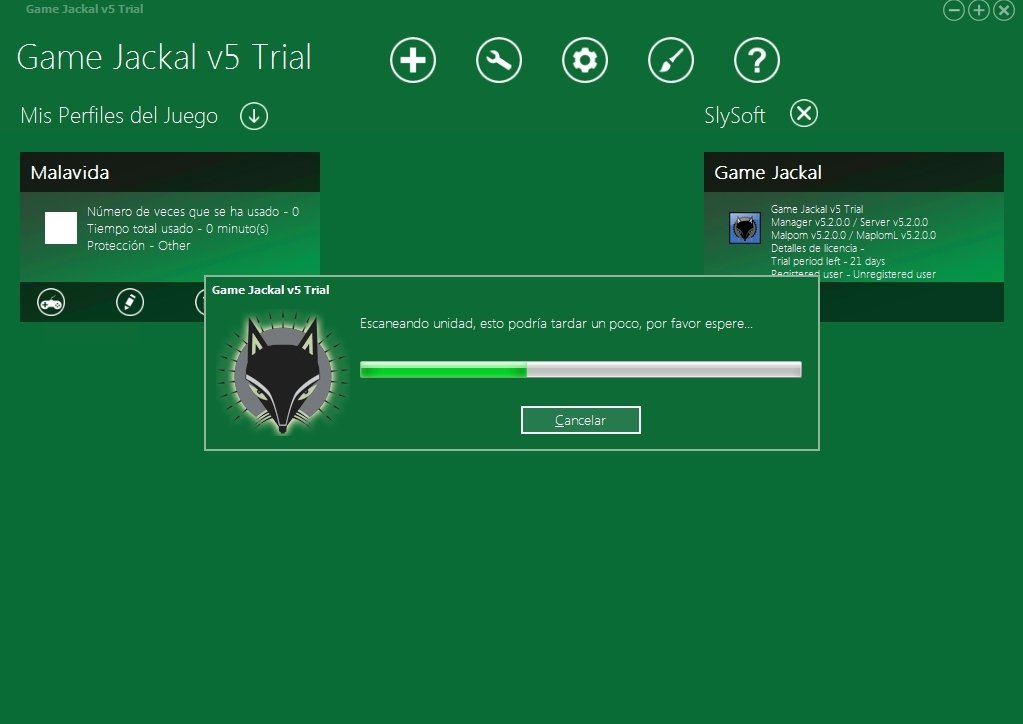This screenshot has width=1023, height=724.
Task: Maximize the Game Jackal window
Action: click(x=979, y=10)
